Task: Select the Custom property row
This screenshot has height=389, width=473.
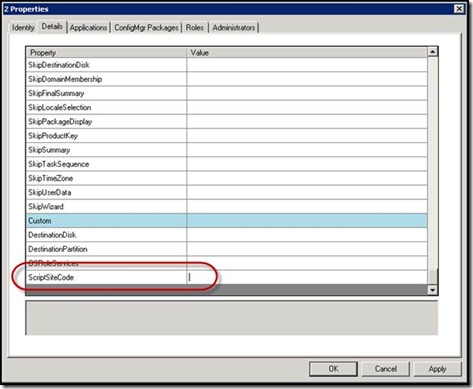Action: [227, 221]
